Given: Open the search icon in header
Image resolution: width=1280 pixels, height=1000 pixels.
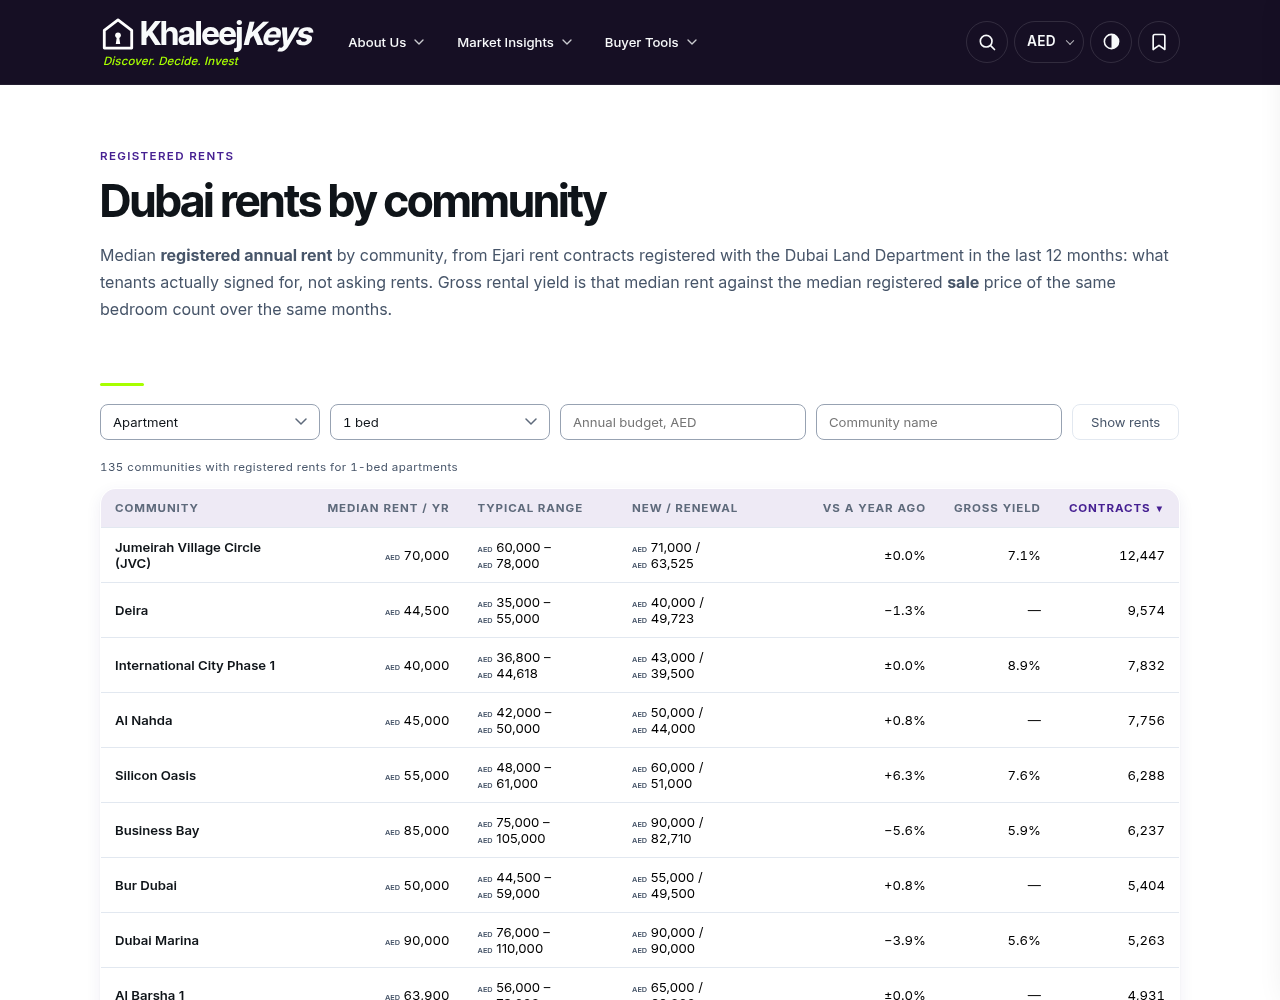Looking at the screenshot, I should point(987,42).
